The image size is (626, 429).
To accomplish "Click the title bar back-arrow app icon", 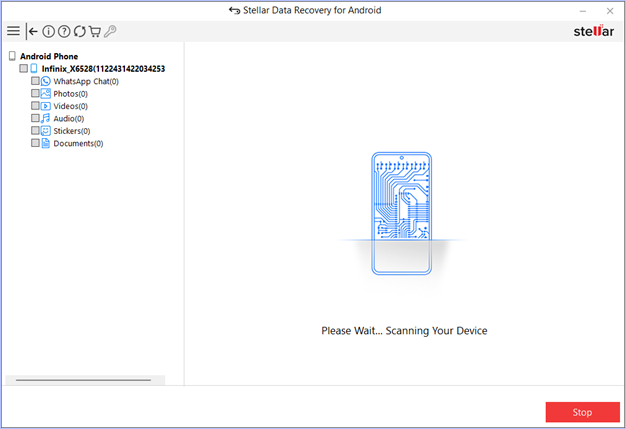I will (234, 10).
